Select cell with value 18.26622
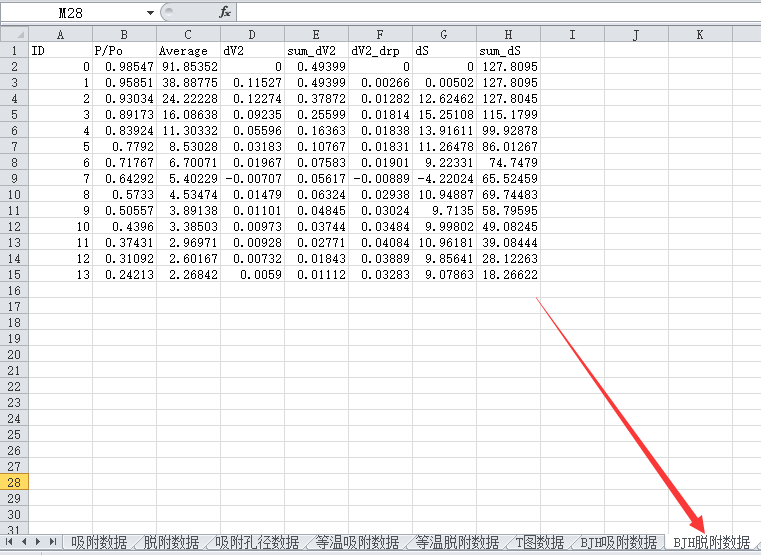Viewport: 761px width, 555px height. point(509,275)
